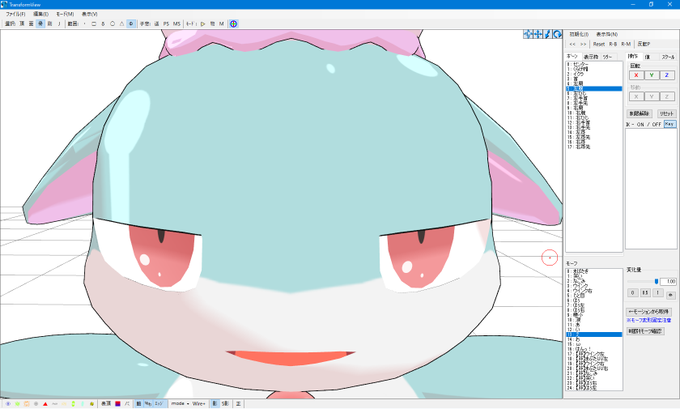
Task: Select bone row numbered 17 in list
Action: [x=594, y=147]
